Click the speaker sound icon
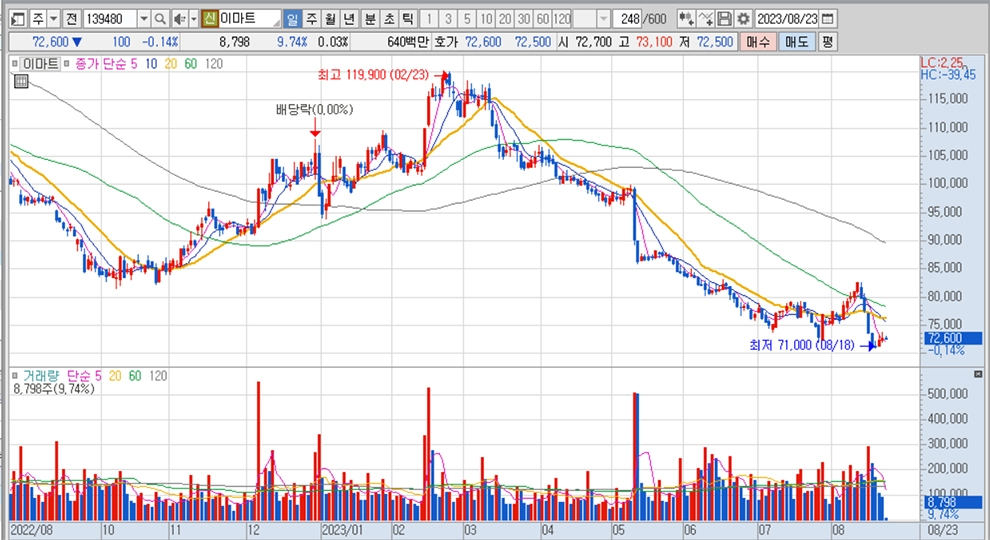This screenshot has width=990, height=540. pos(179,19)
